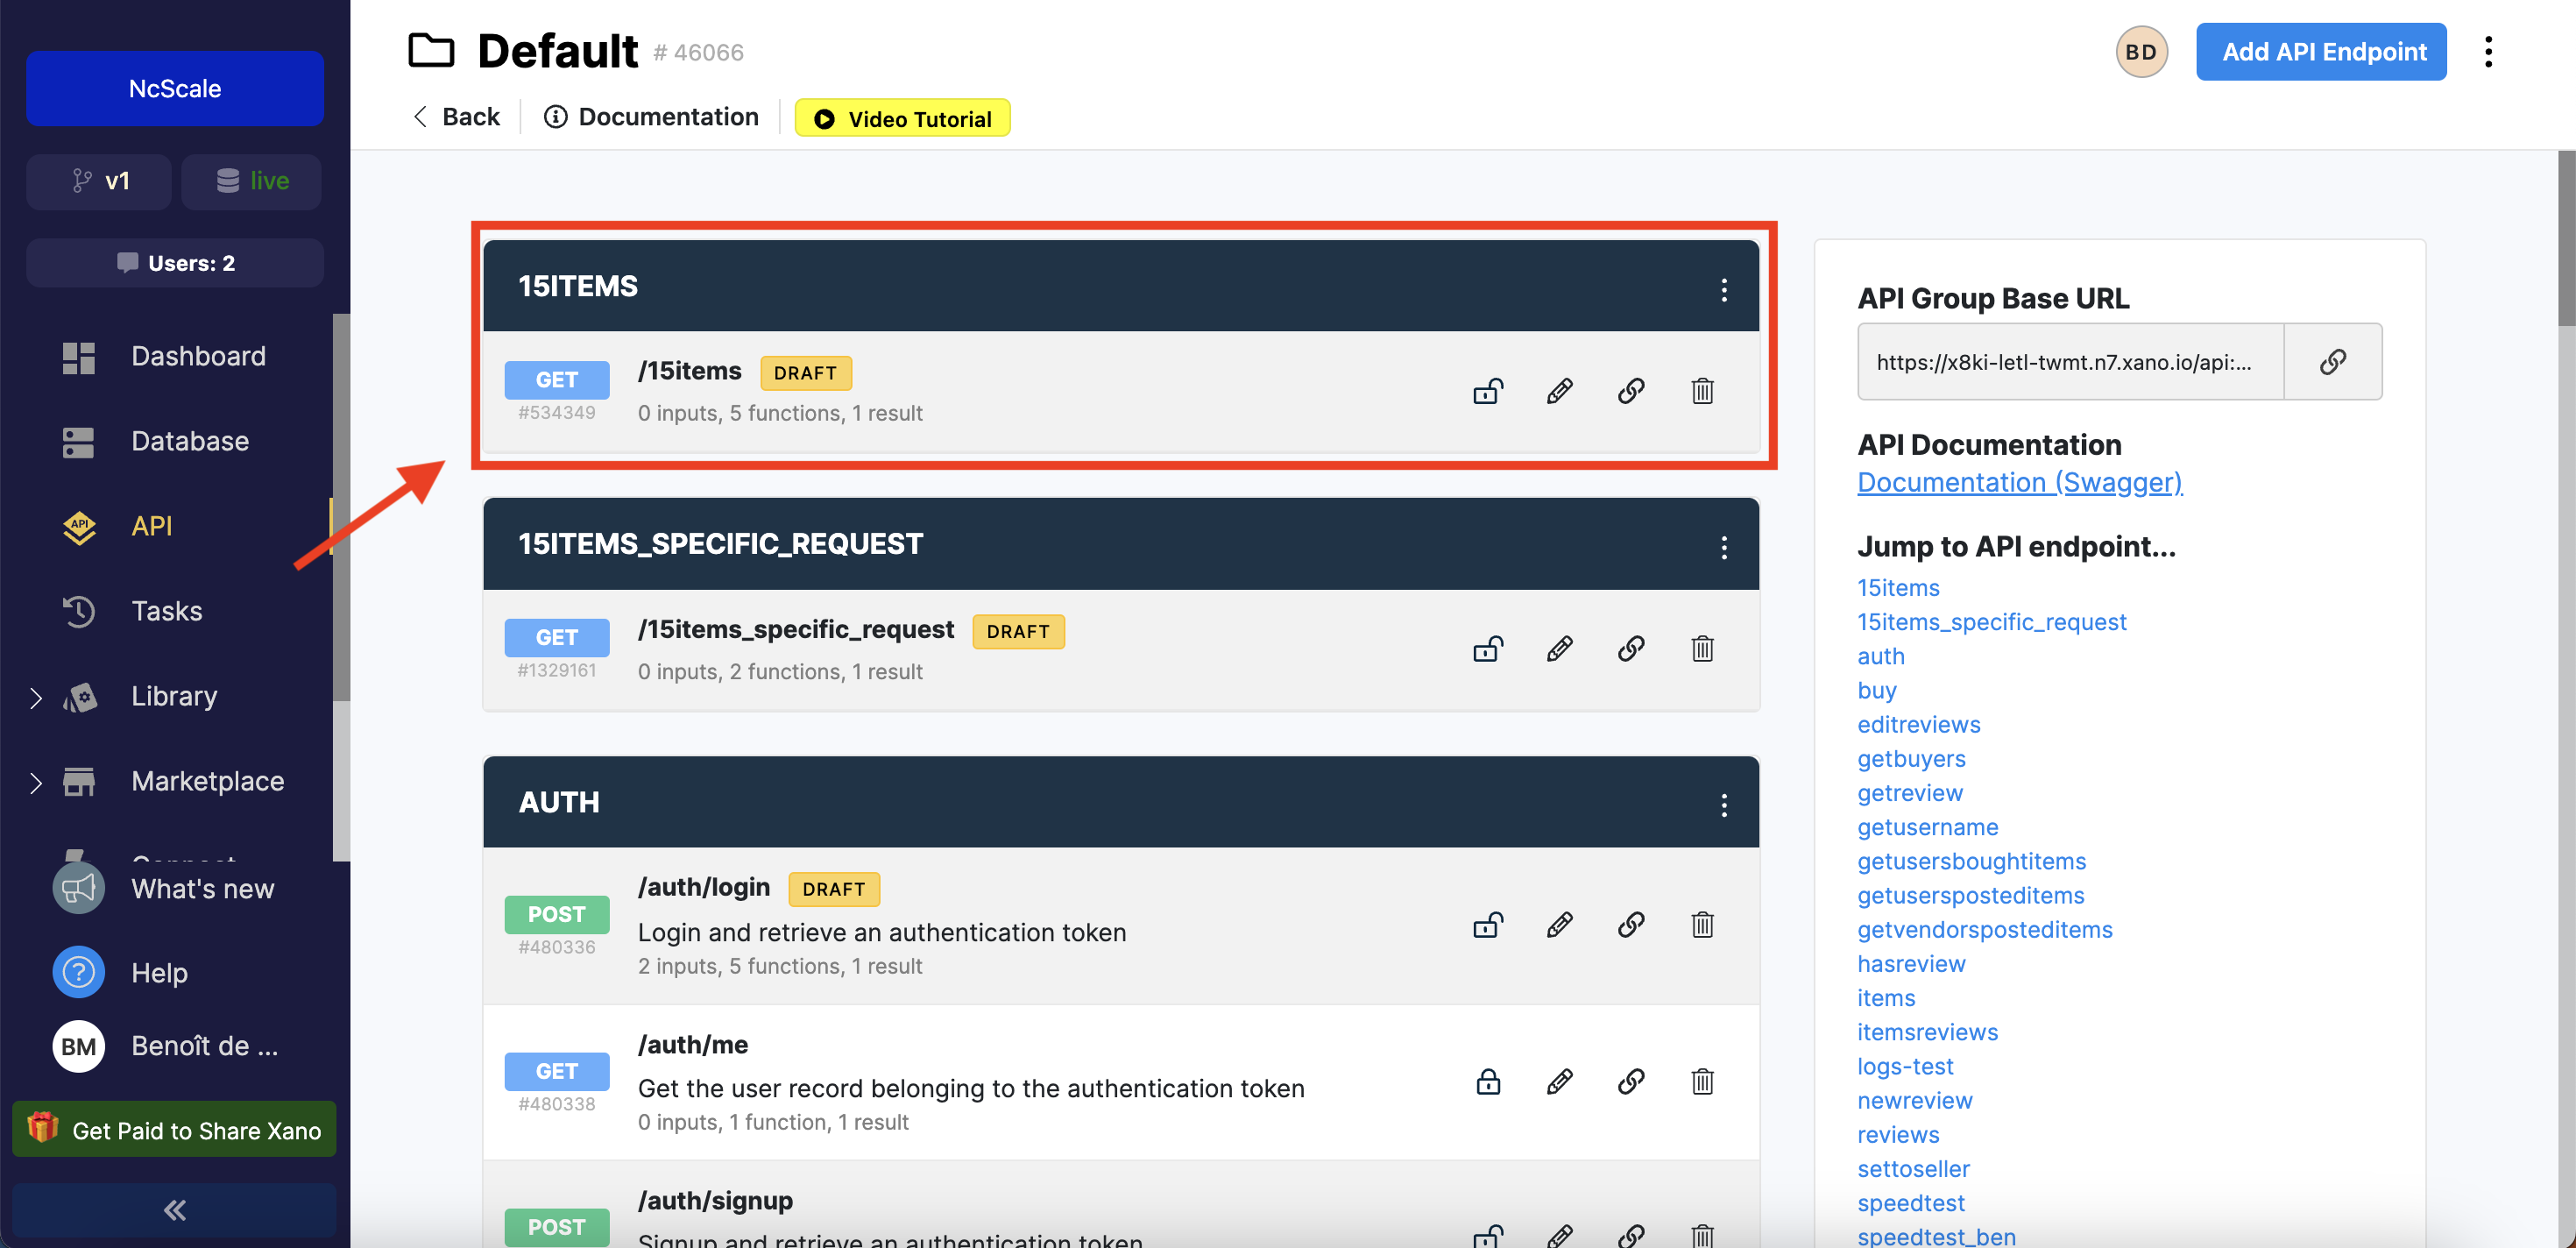The image size is (2576, 1248).
Task: Edit the /auth/me endpoint pencil icon
Action: point(1559,1082)
